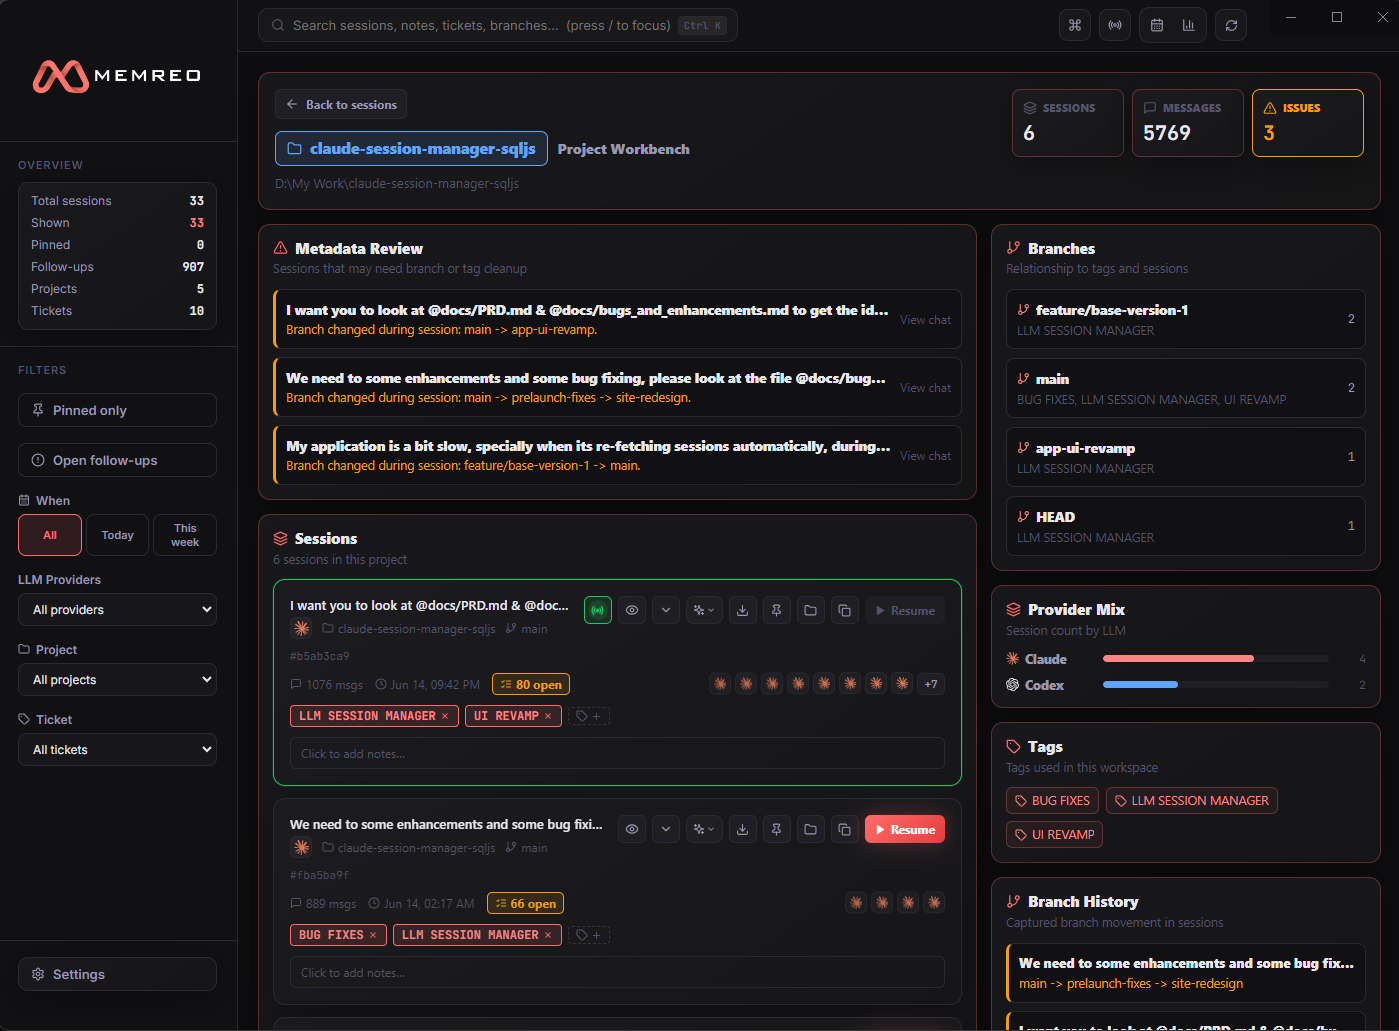1399x1031 pixels.
Task: Click the Codex provider mix bar
Action: point(1215,685)
